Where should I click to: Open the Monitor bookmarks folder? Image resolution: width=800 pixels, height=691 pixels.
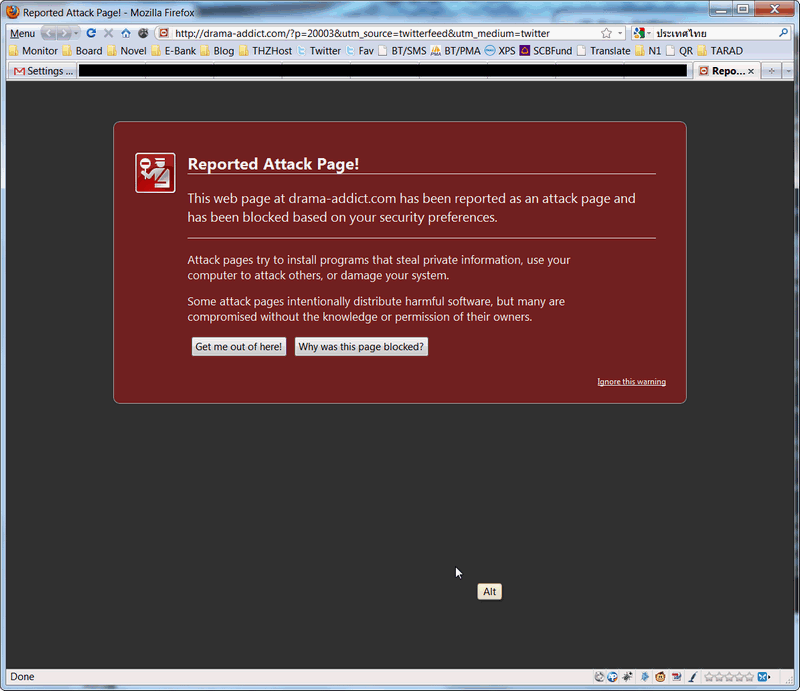pyautogui.click(x=34, y=51)
